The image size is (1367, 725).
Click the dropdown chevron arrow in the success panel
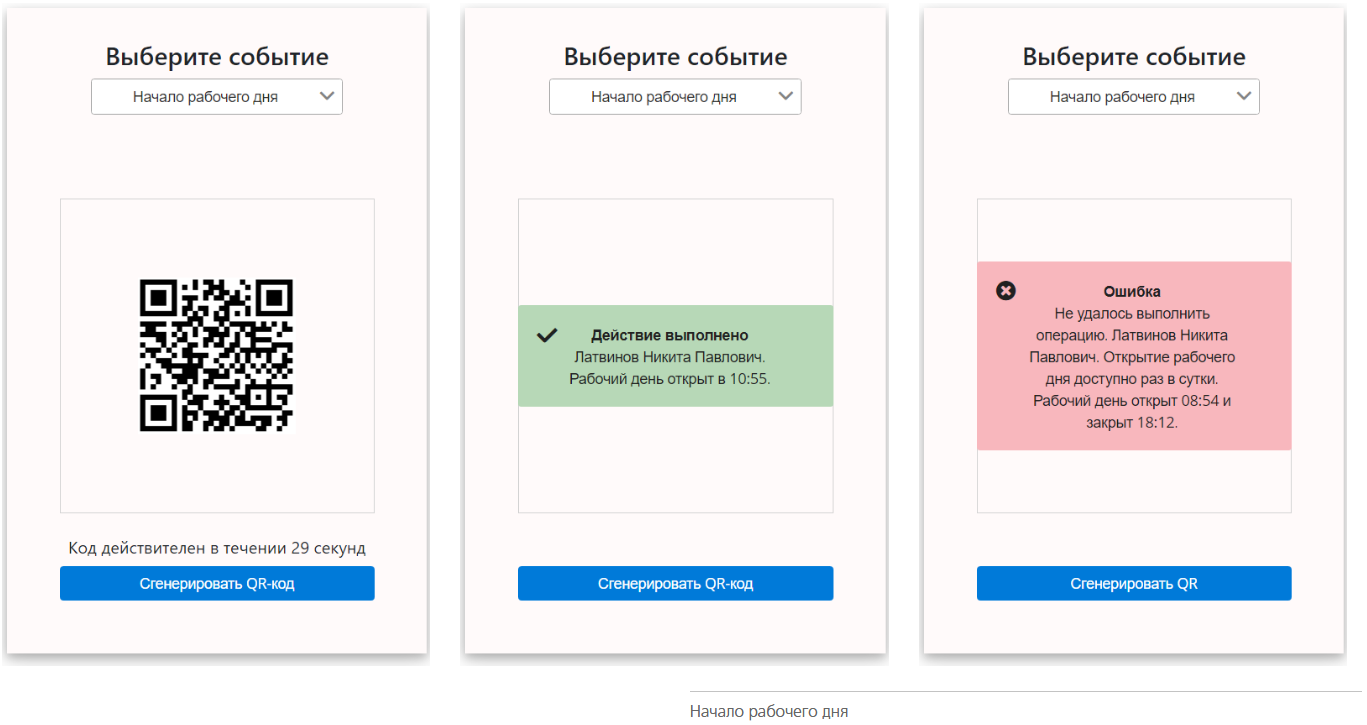point(786,96)
